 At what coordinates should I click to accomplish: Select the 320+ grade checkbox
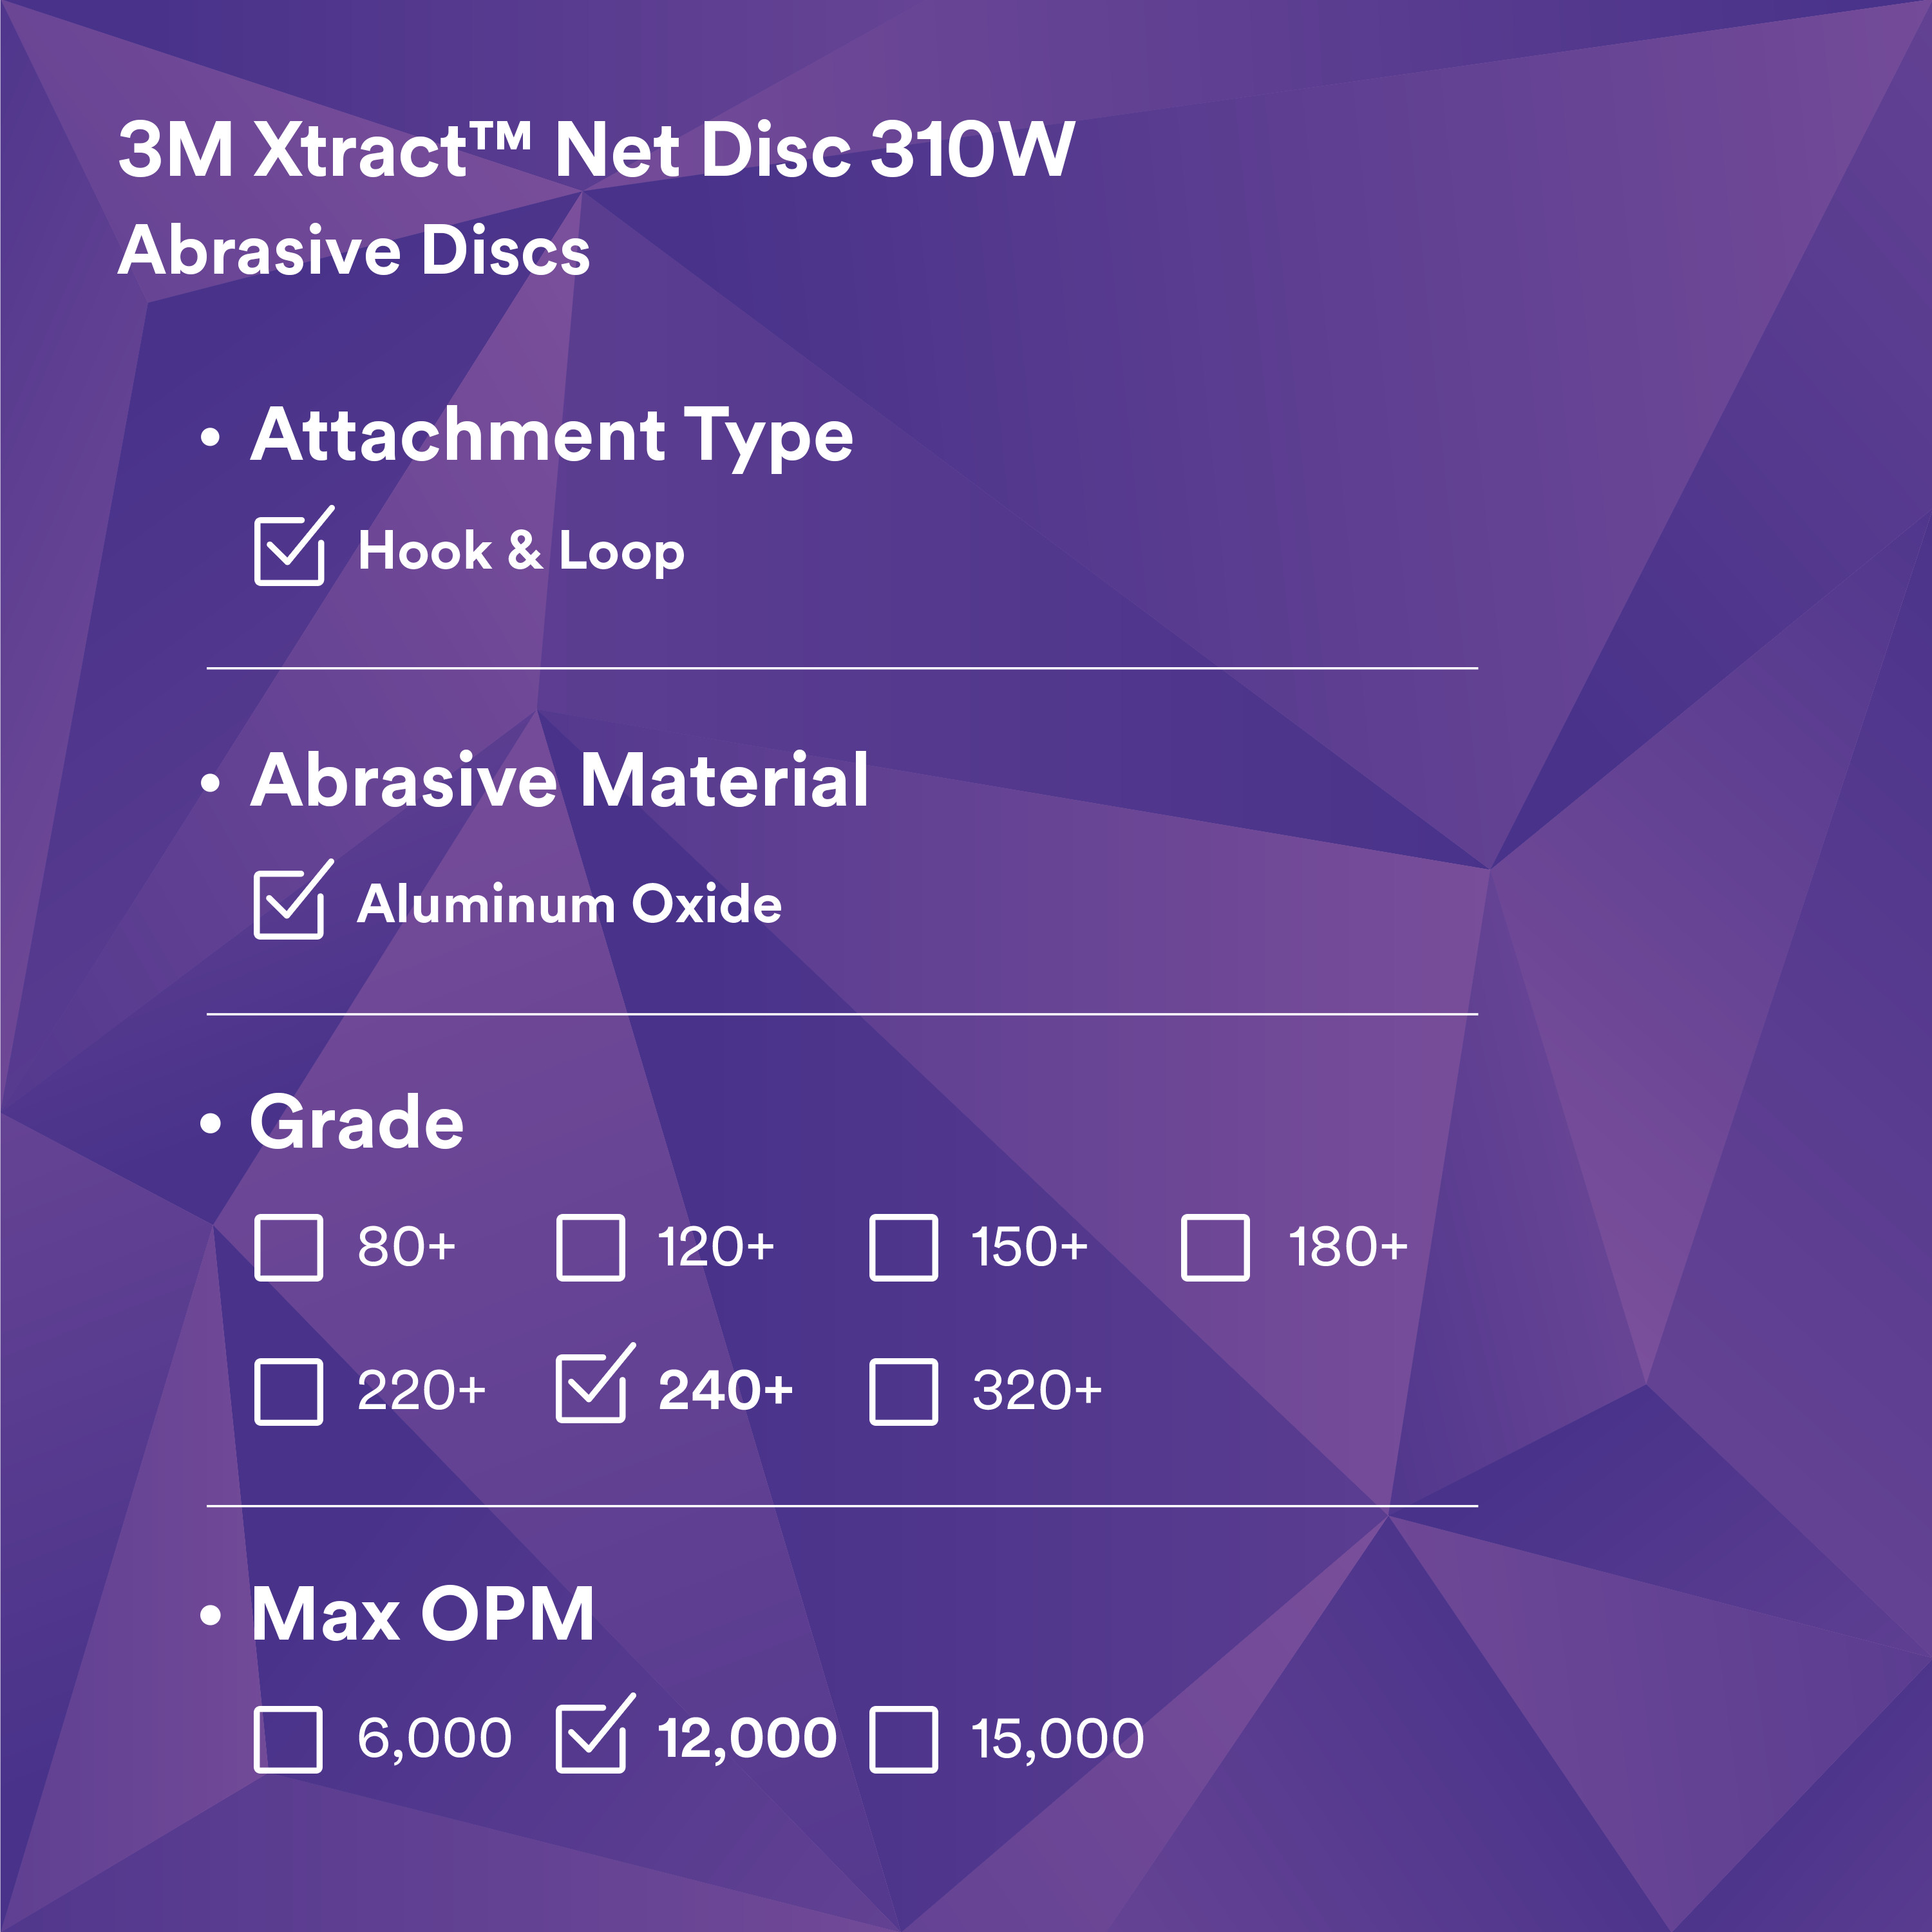point(903,1391)
